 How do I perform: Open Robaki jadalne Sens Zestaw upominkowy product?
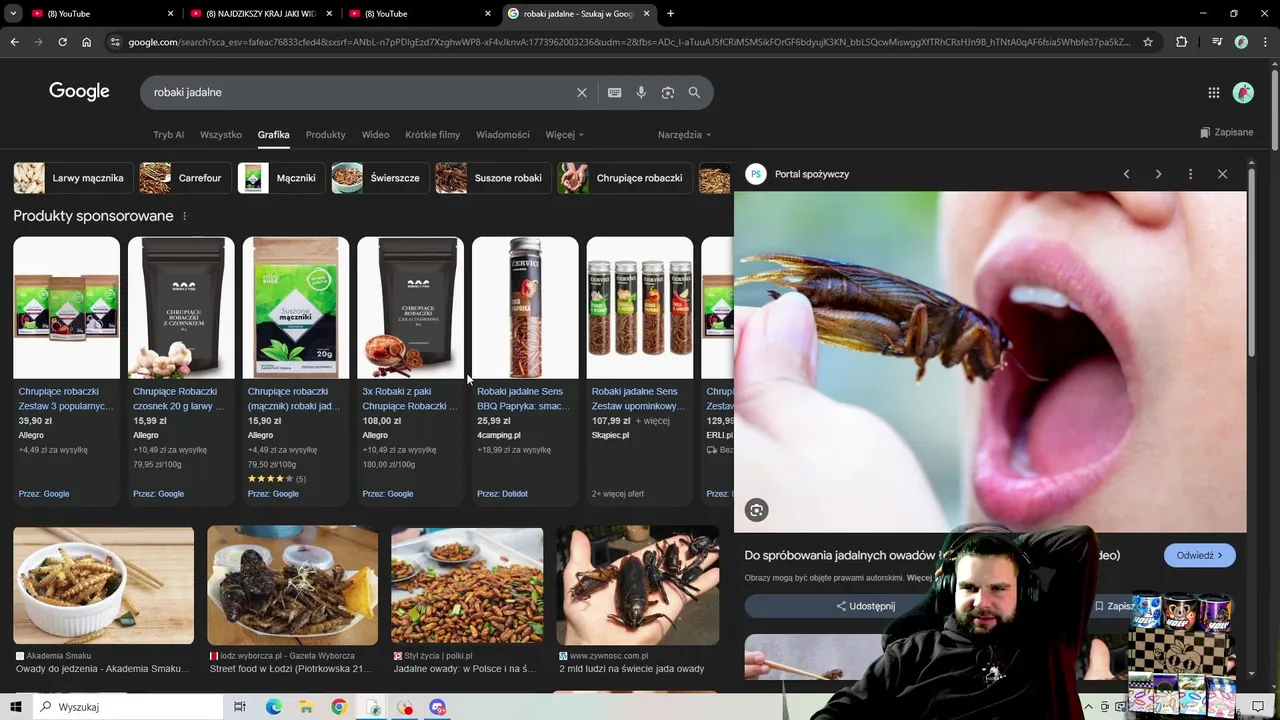coord(640,370)
